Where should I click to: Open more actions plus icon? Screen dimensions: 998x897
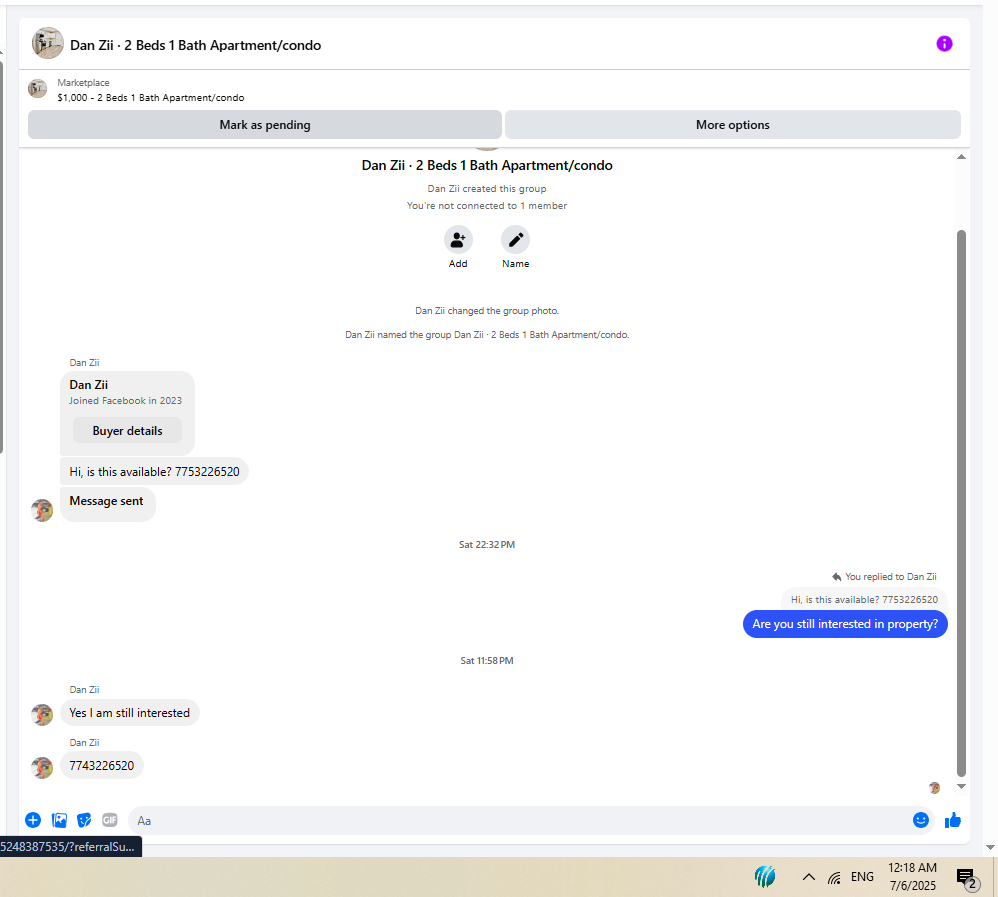[x=33, y=820]
